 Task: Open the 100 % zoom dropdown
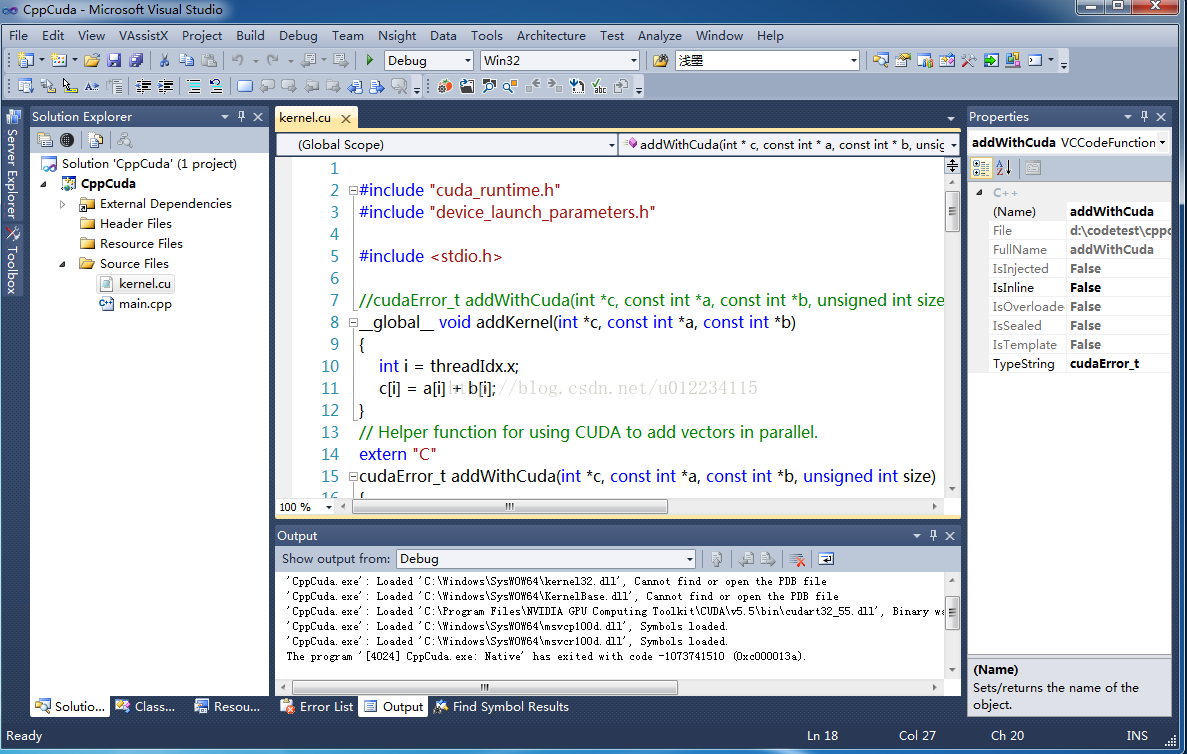tap(306, 506)
